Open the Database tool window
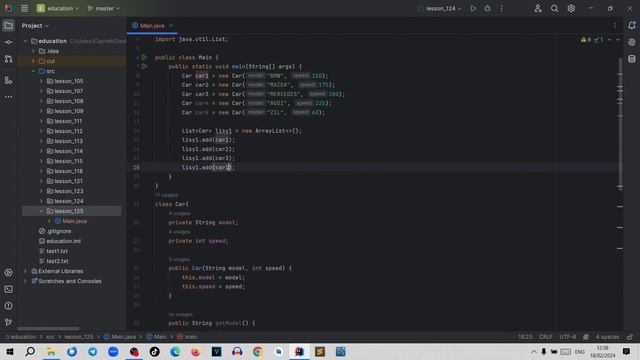640x360 pixels. tap(631, 59)
